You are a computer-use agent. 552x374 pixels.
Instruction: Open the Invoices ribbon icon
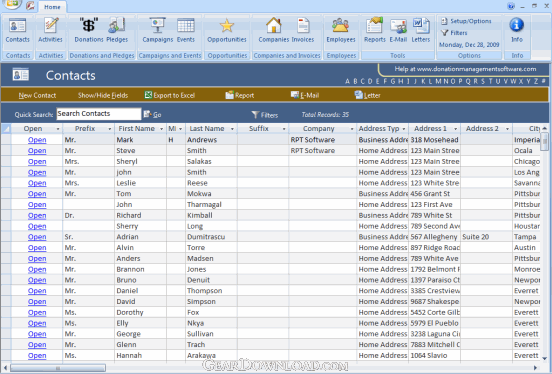303,31
